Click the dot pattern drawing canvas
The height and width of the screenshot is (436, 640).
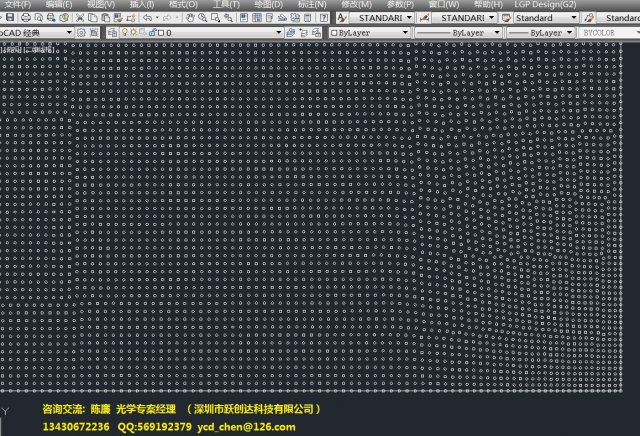(320, 220)
